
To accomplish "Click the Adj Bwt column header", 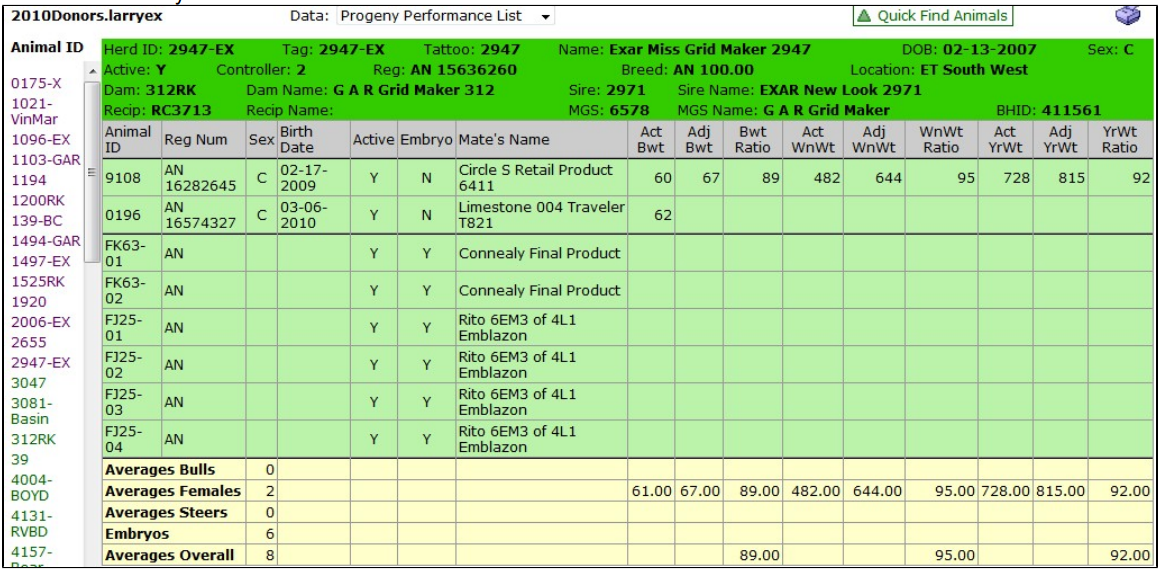I will pyautogui.click(x=698, y=139).
